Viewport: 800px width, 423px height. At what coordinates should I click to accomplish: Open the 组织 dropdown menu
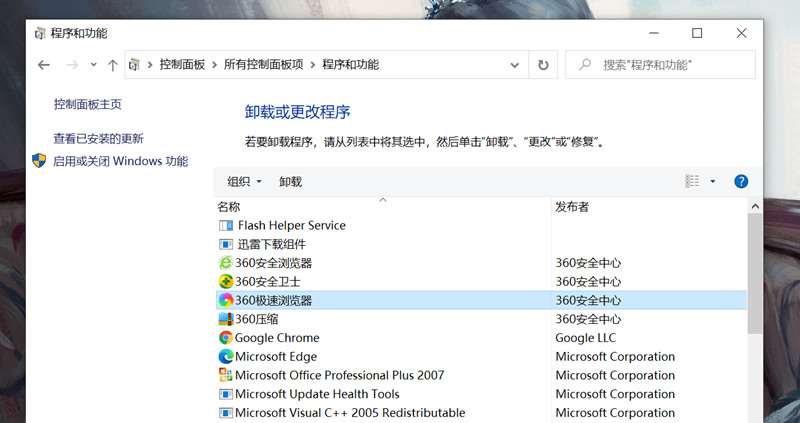point(244,182)
